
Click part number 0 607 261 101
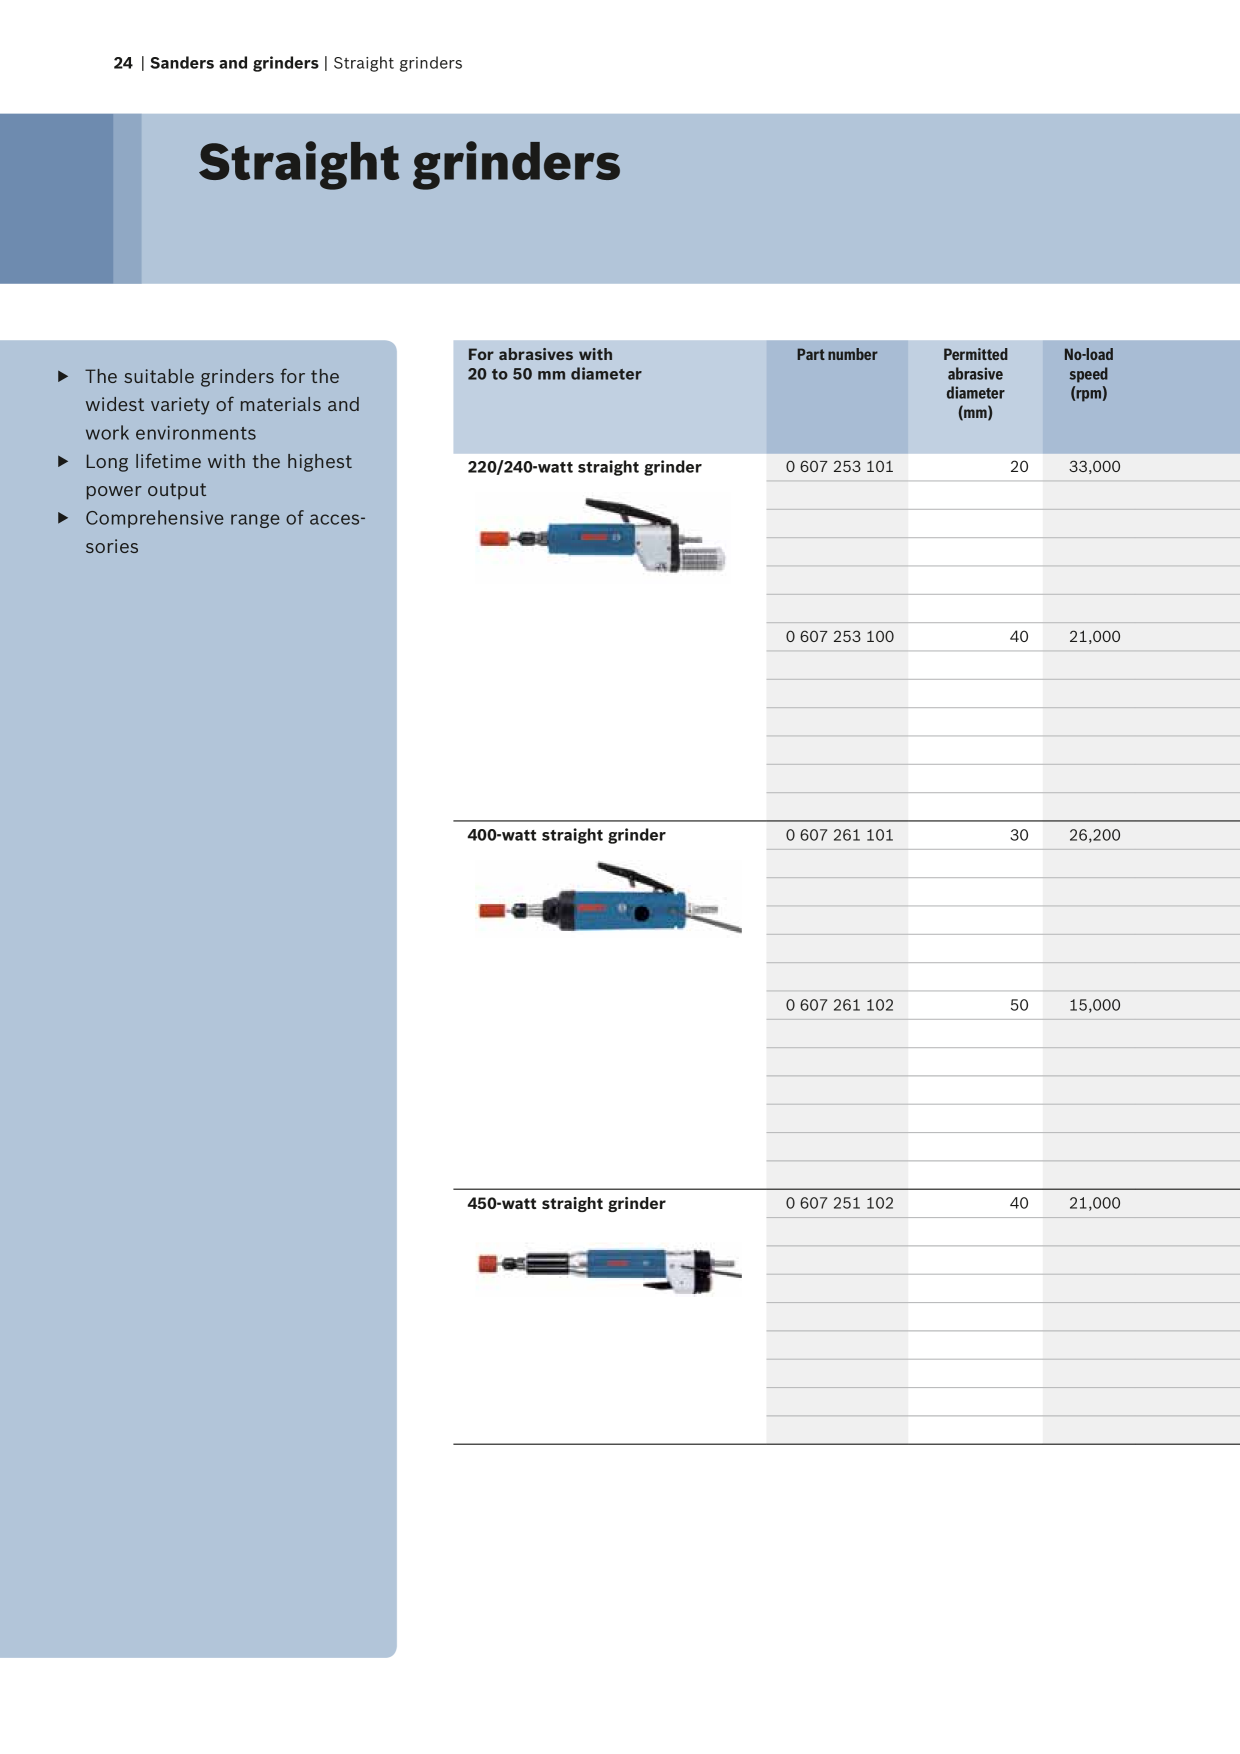pyautogui.click(x=840, y=835)
